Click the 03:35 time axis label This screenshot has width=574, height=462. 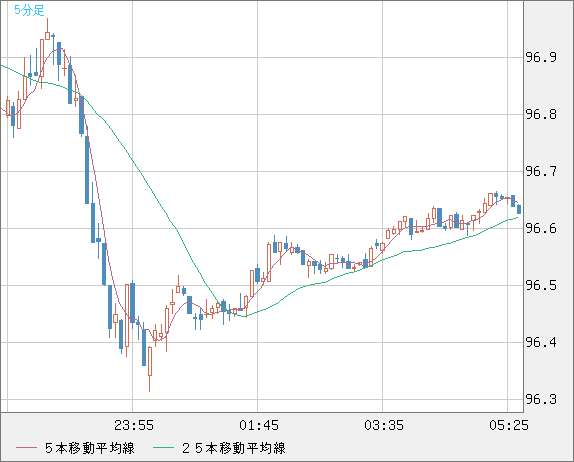pos(384,425)
